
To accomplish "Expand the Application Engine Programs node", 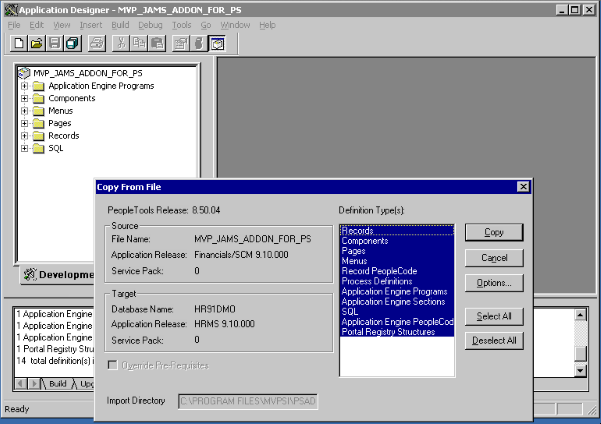I will tap(25, 86).
